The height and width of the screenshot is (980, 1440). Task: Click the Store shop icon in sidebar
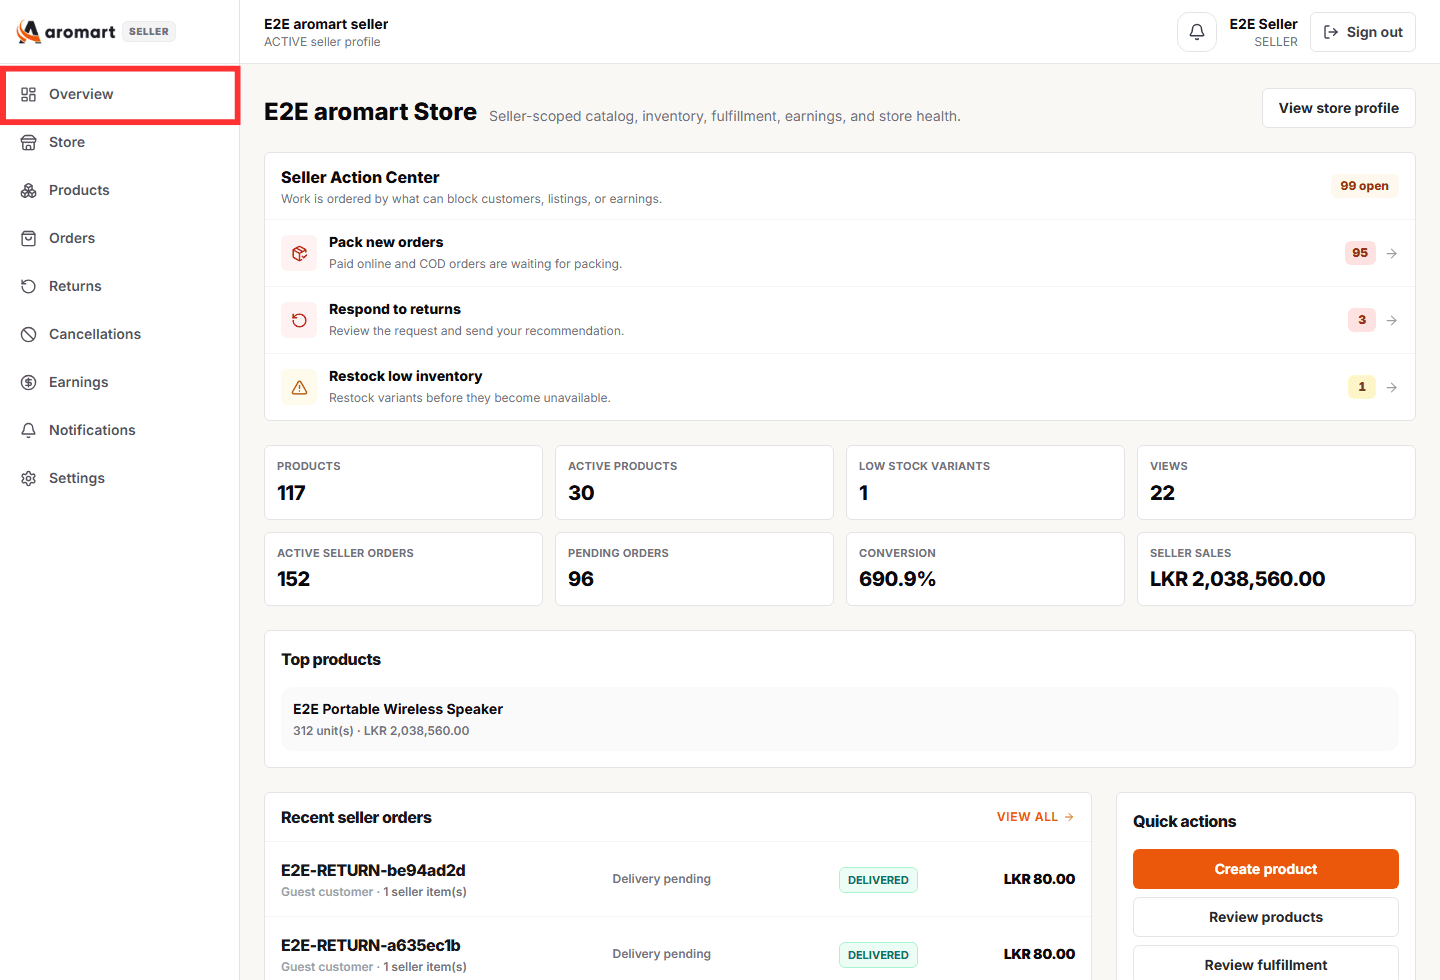[28, 142]
